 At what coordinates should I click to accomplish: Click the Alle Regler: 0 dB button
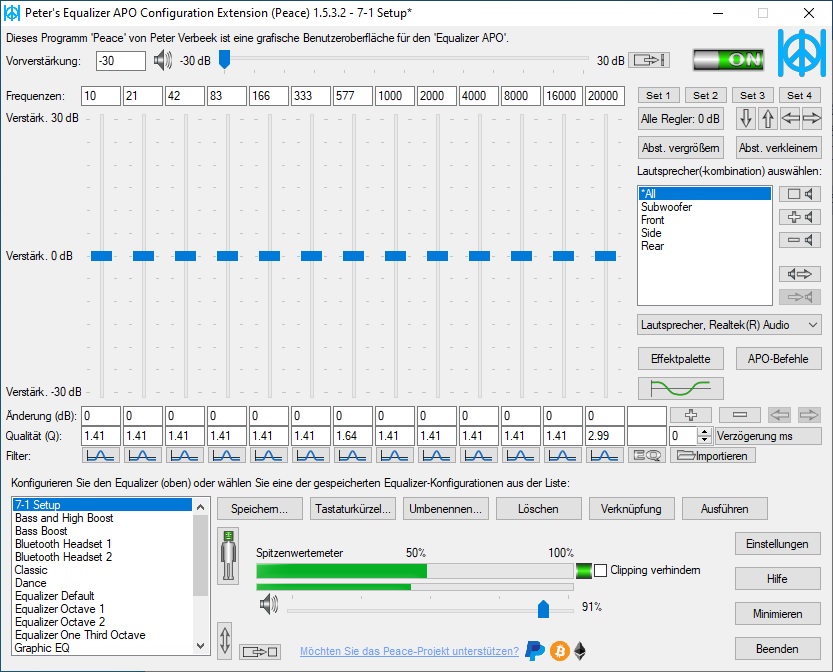click(x=681, y=119)
